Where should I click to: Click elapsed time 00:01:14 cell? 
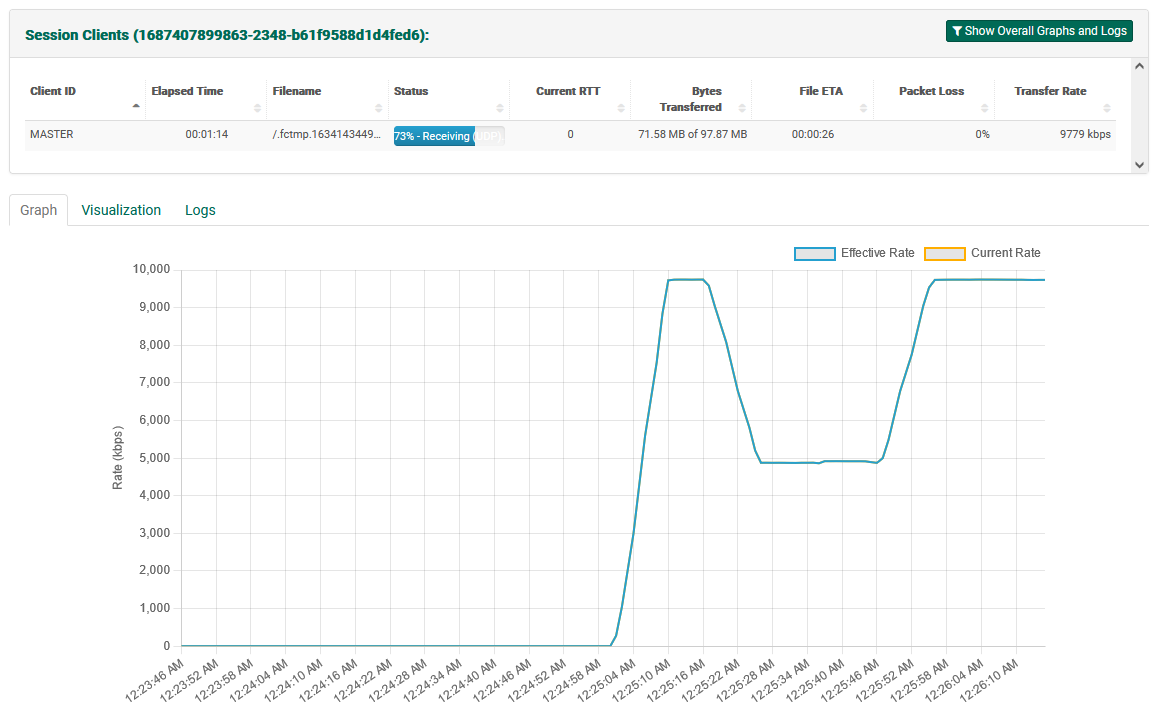tap(206, 135)
